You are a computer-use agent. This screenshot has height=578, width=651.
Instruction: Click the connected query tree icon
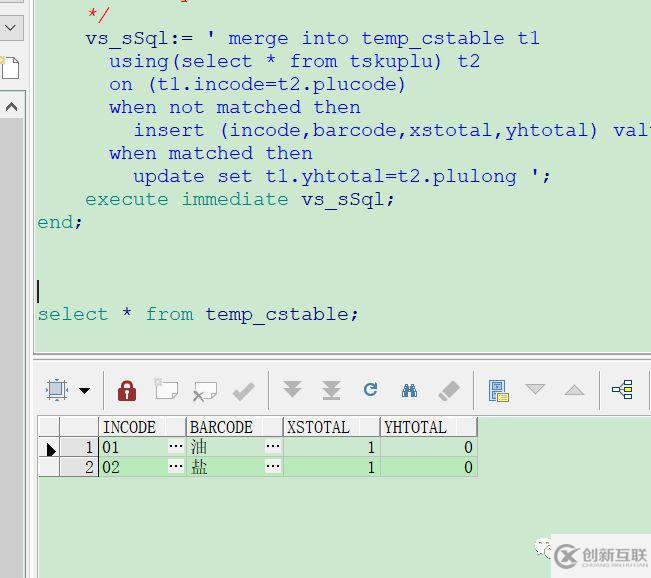click(x=622, y=389)
